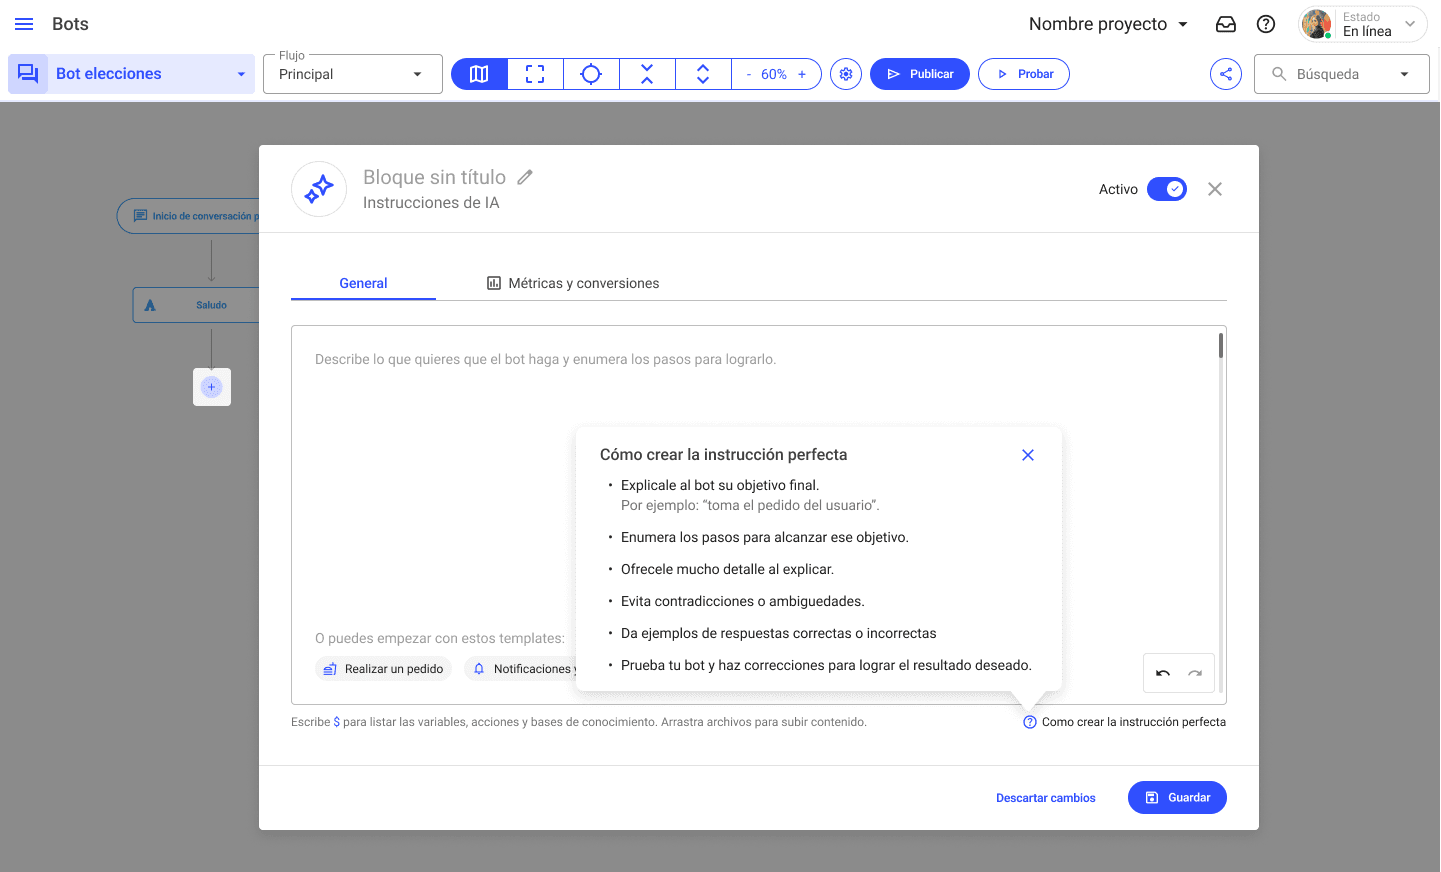Screen dimensions: 1441x872
Task: Click the Saludo block on canvas
Action: tap(196, 305)
